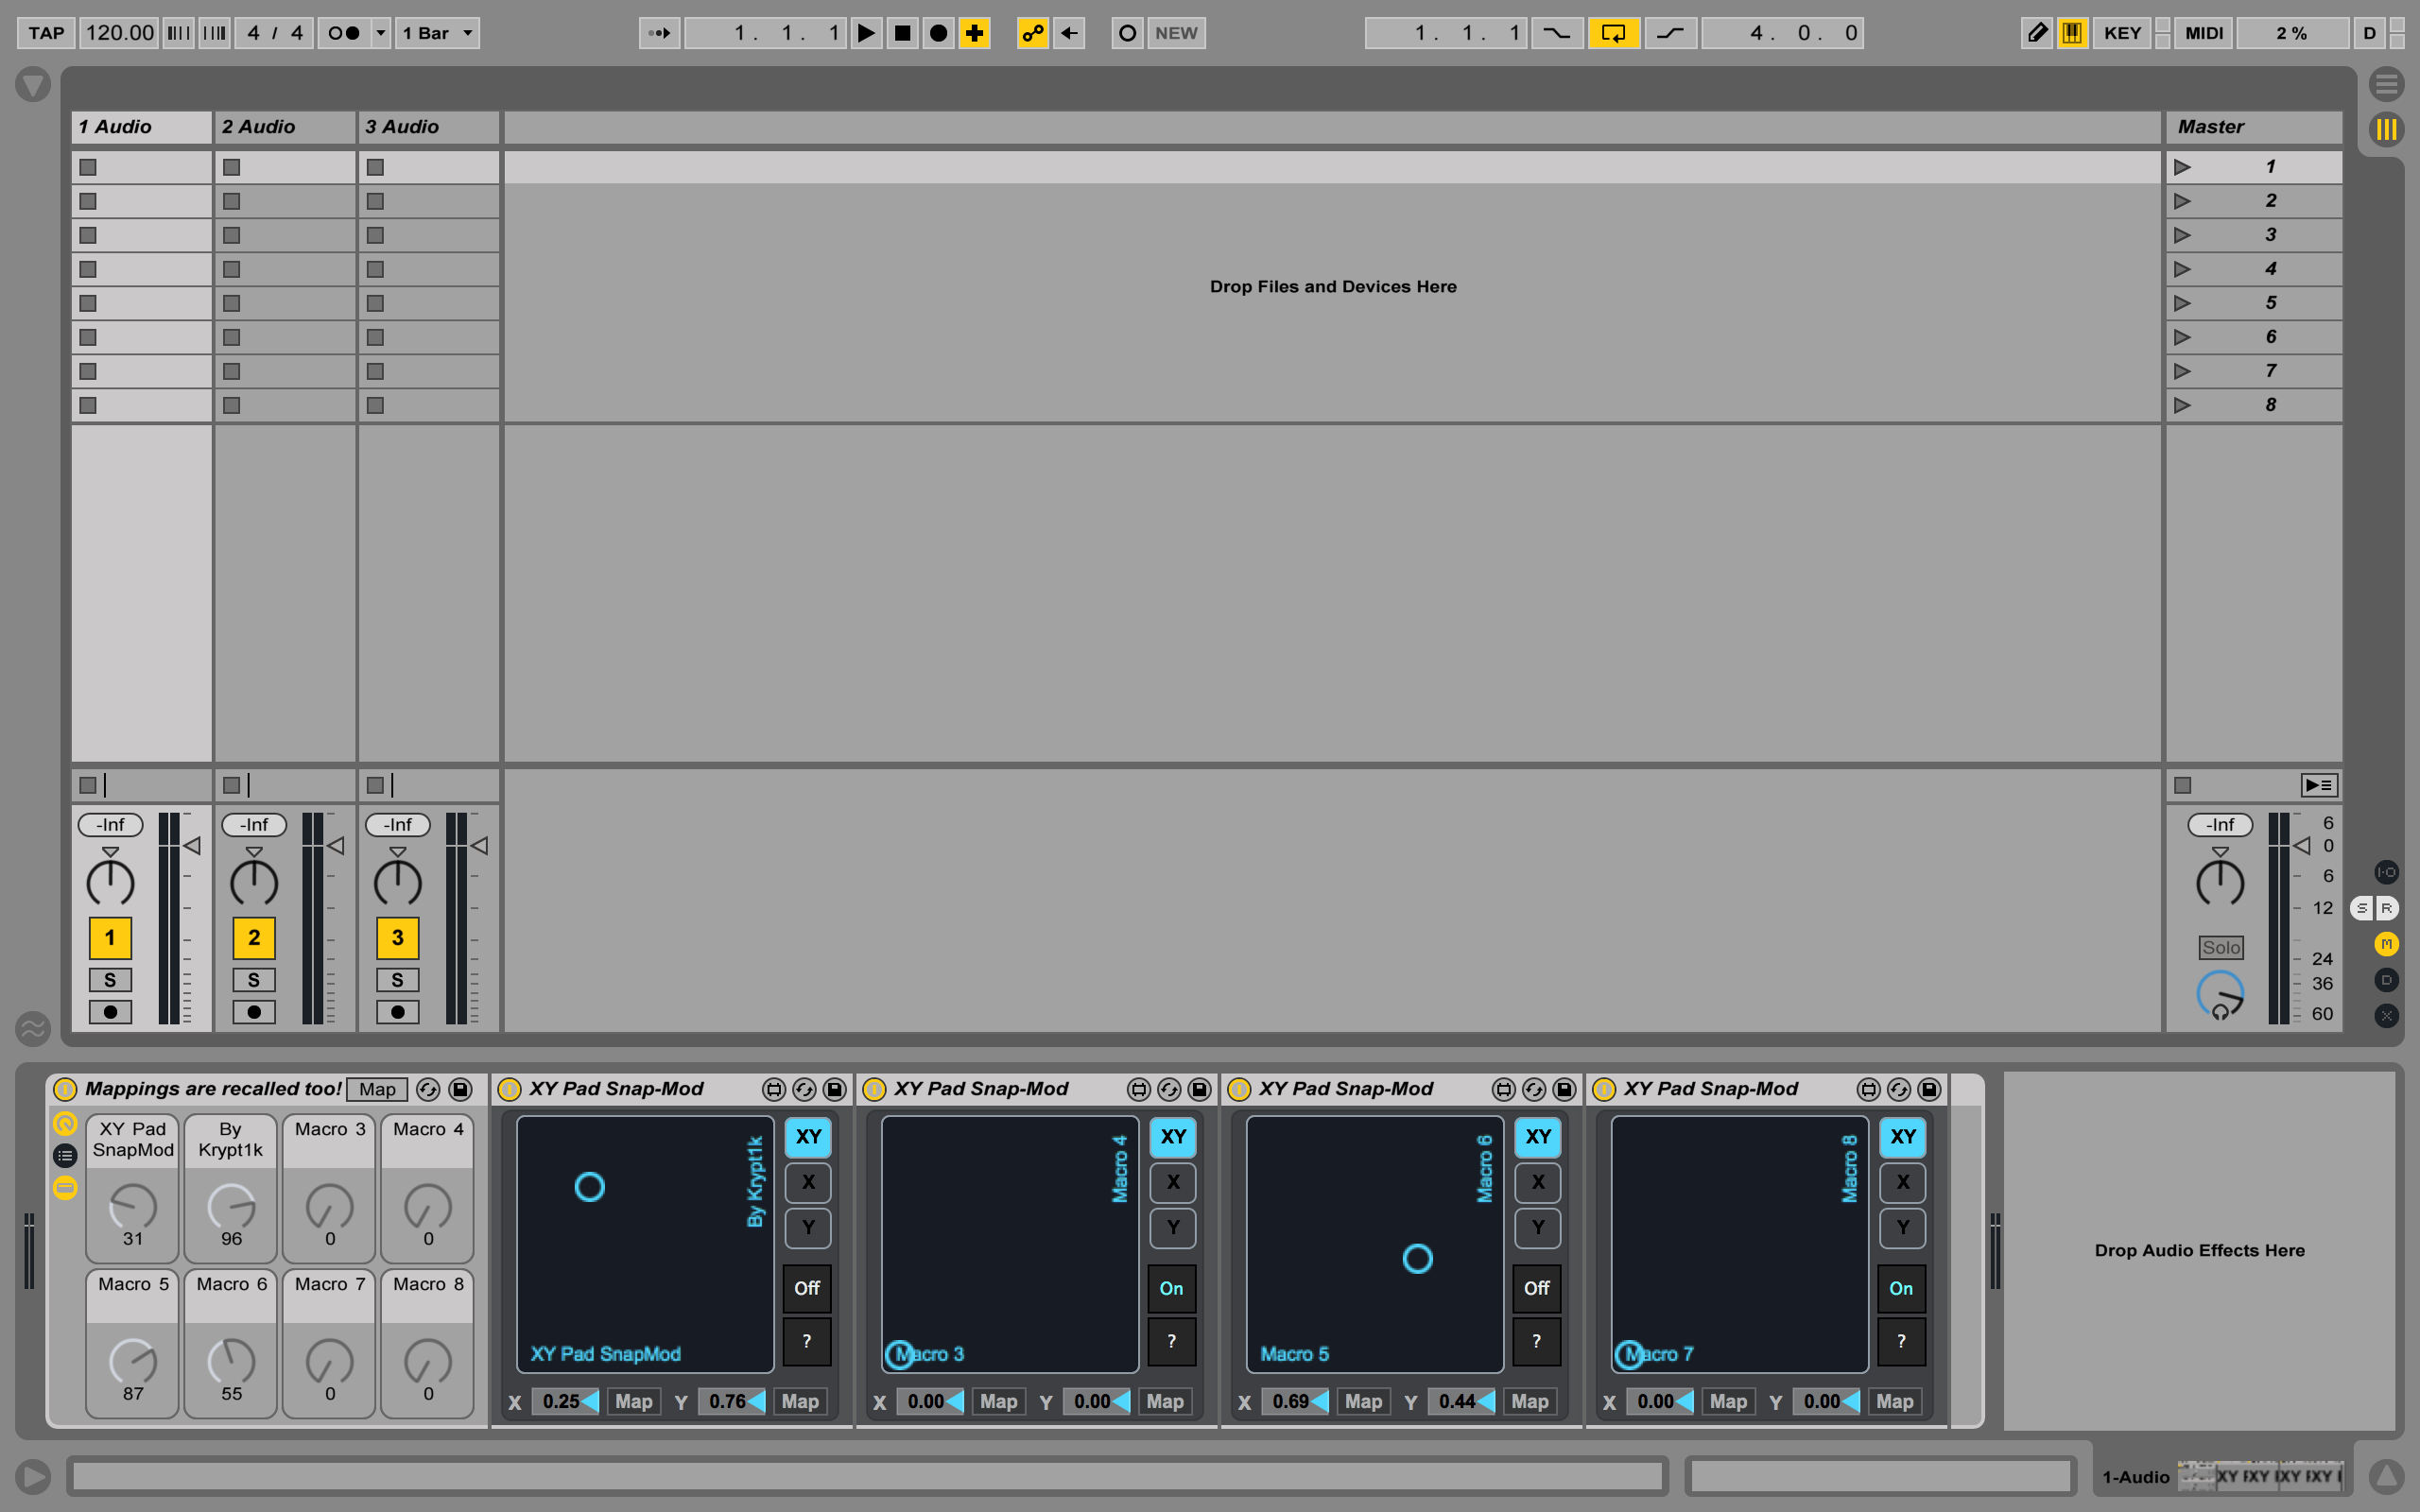Launch Master scene 3
Screen dimensions: 2420x1512
point(2182,235)
